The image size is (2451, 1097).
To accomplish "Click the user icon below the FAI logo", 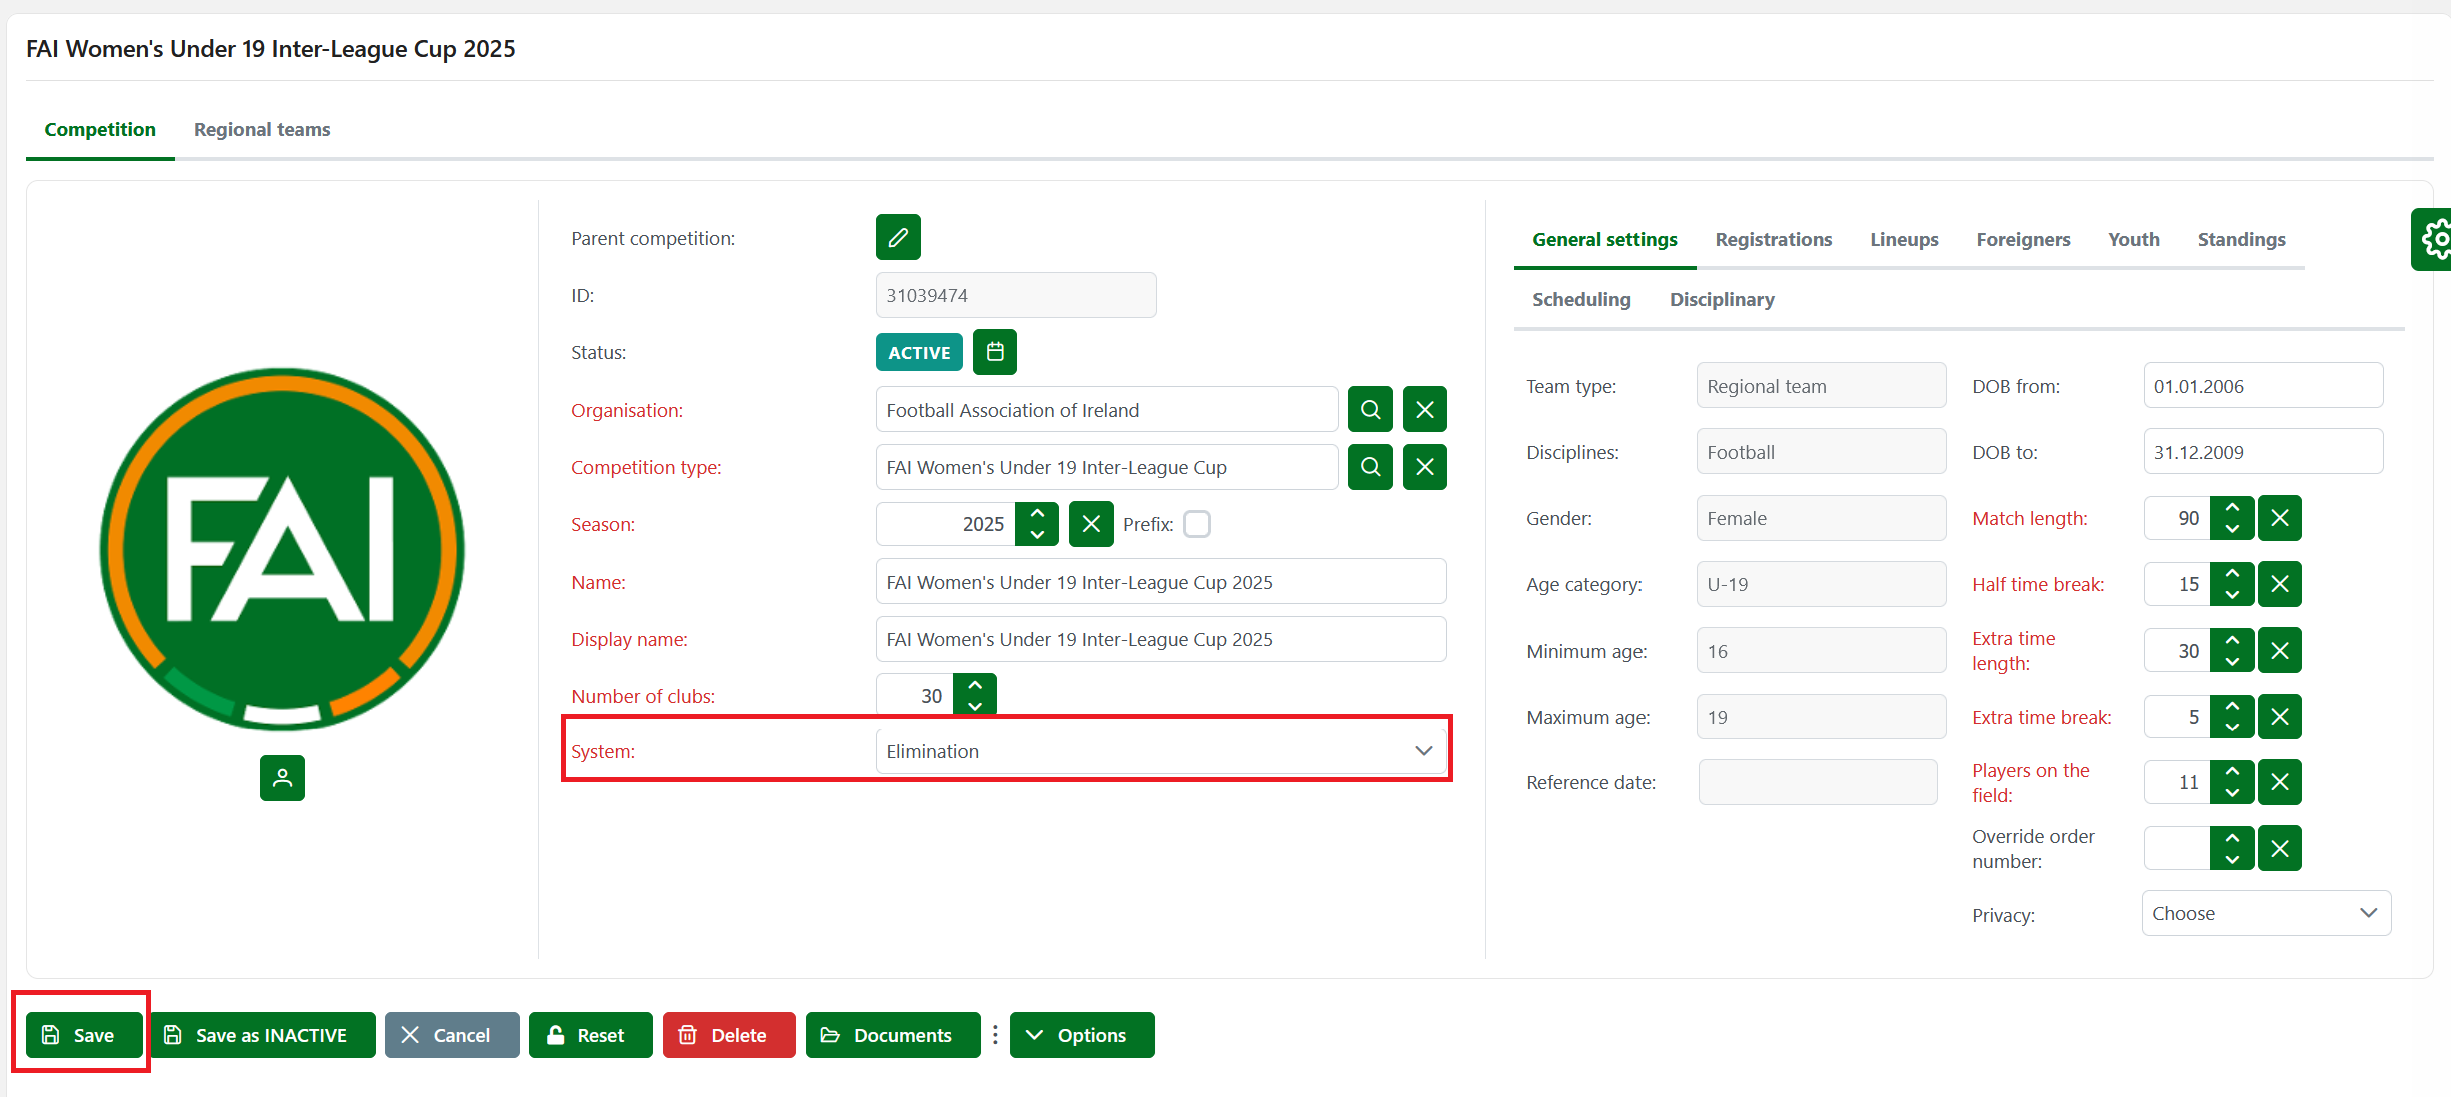I will [x=282, y=778].
